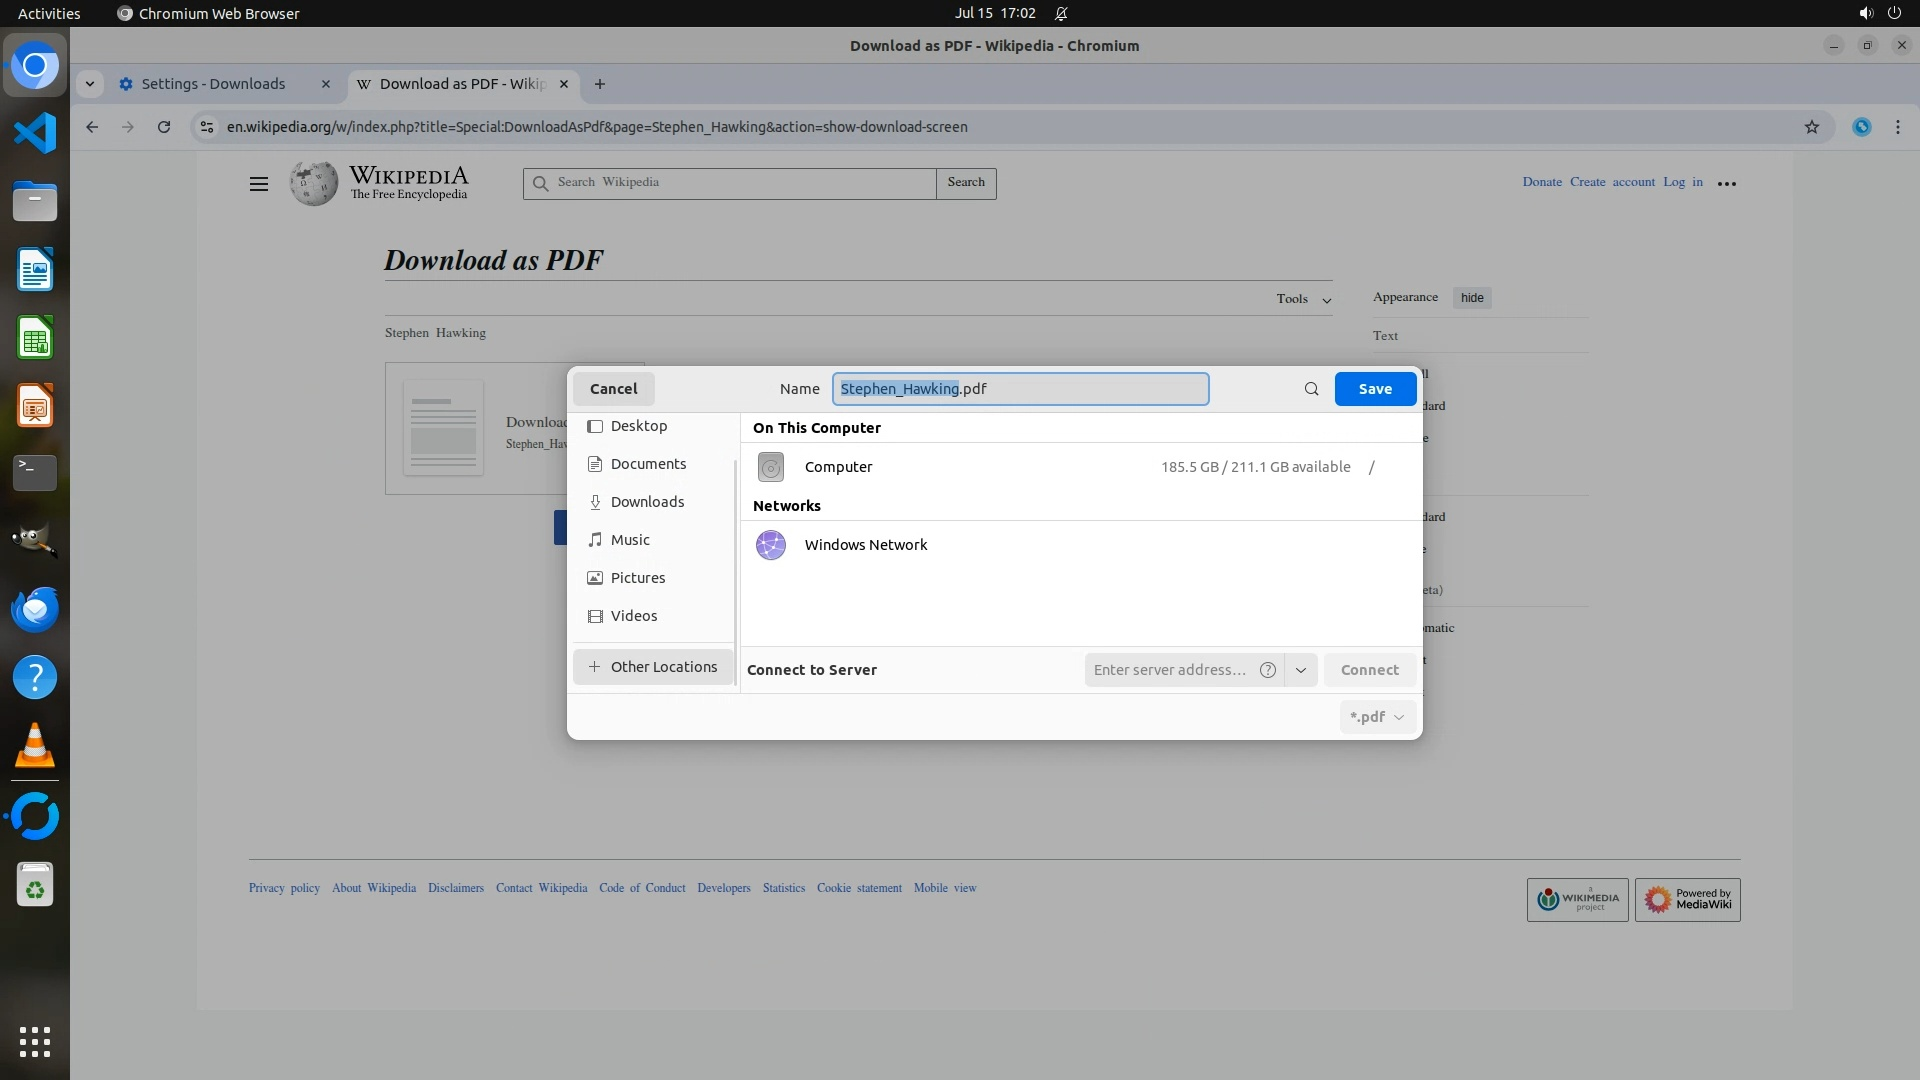Select the Computer drive icon
Viewport: 1920px width, 1080px height.
pyautogui.click(x=770, y=467)
